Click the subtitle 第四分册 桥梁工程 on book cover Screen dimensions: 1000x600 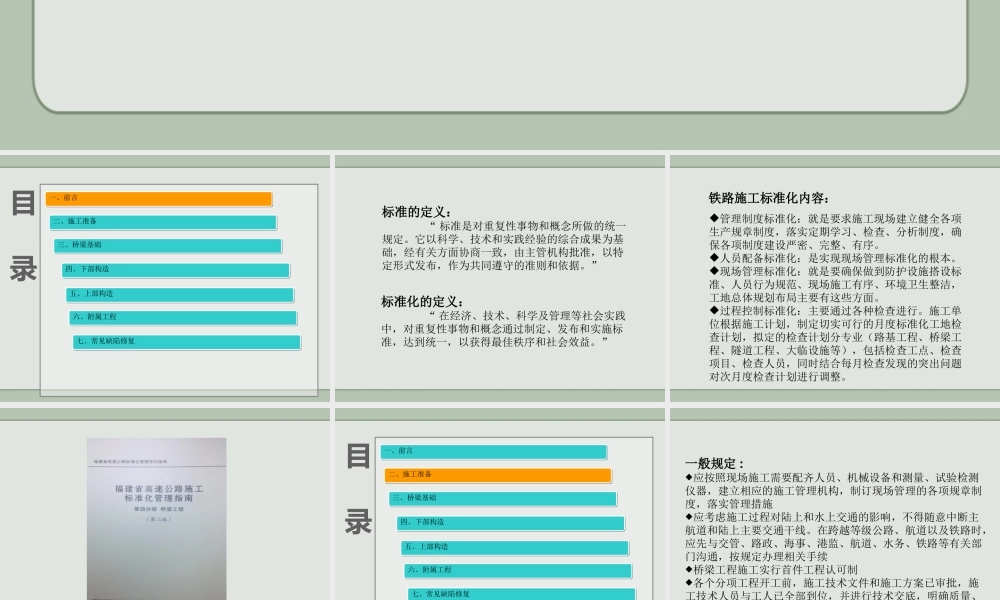(x=159, y=509)
